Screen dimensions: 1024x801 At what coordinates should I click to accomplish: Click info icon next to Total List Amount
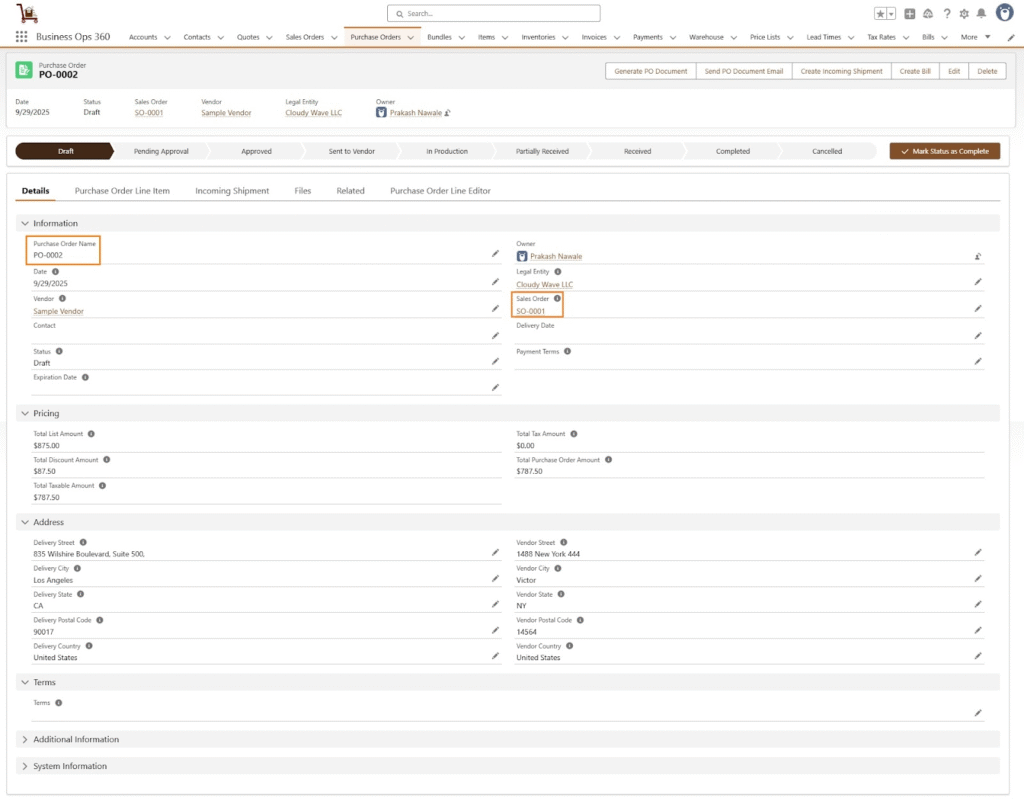[x=91, y=434]
